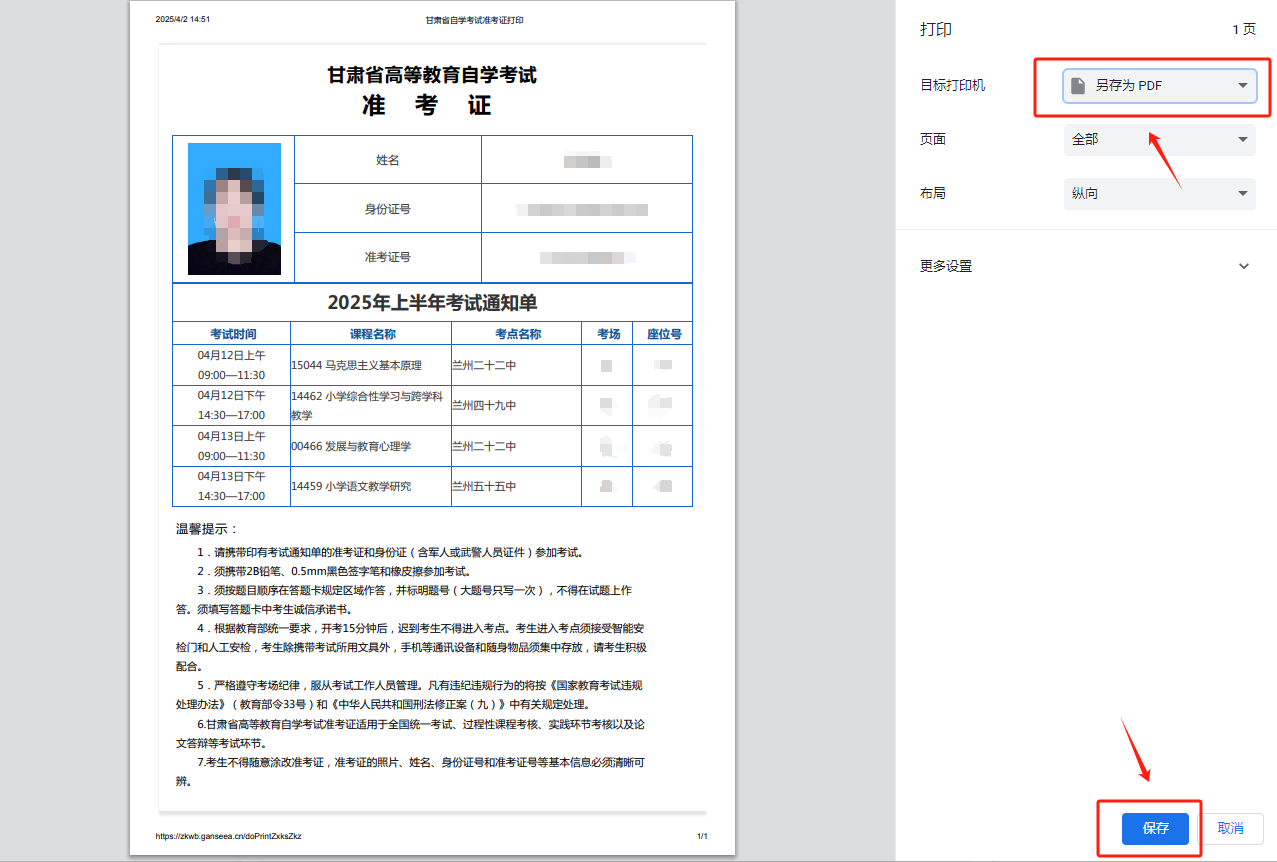
Task: Expand the 更多设置 section label
Action: tap(946, 266)
